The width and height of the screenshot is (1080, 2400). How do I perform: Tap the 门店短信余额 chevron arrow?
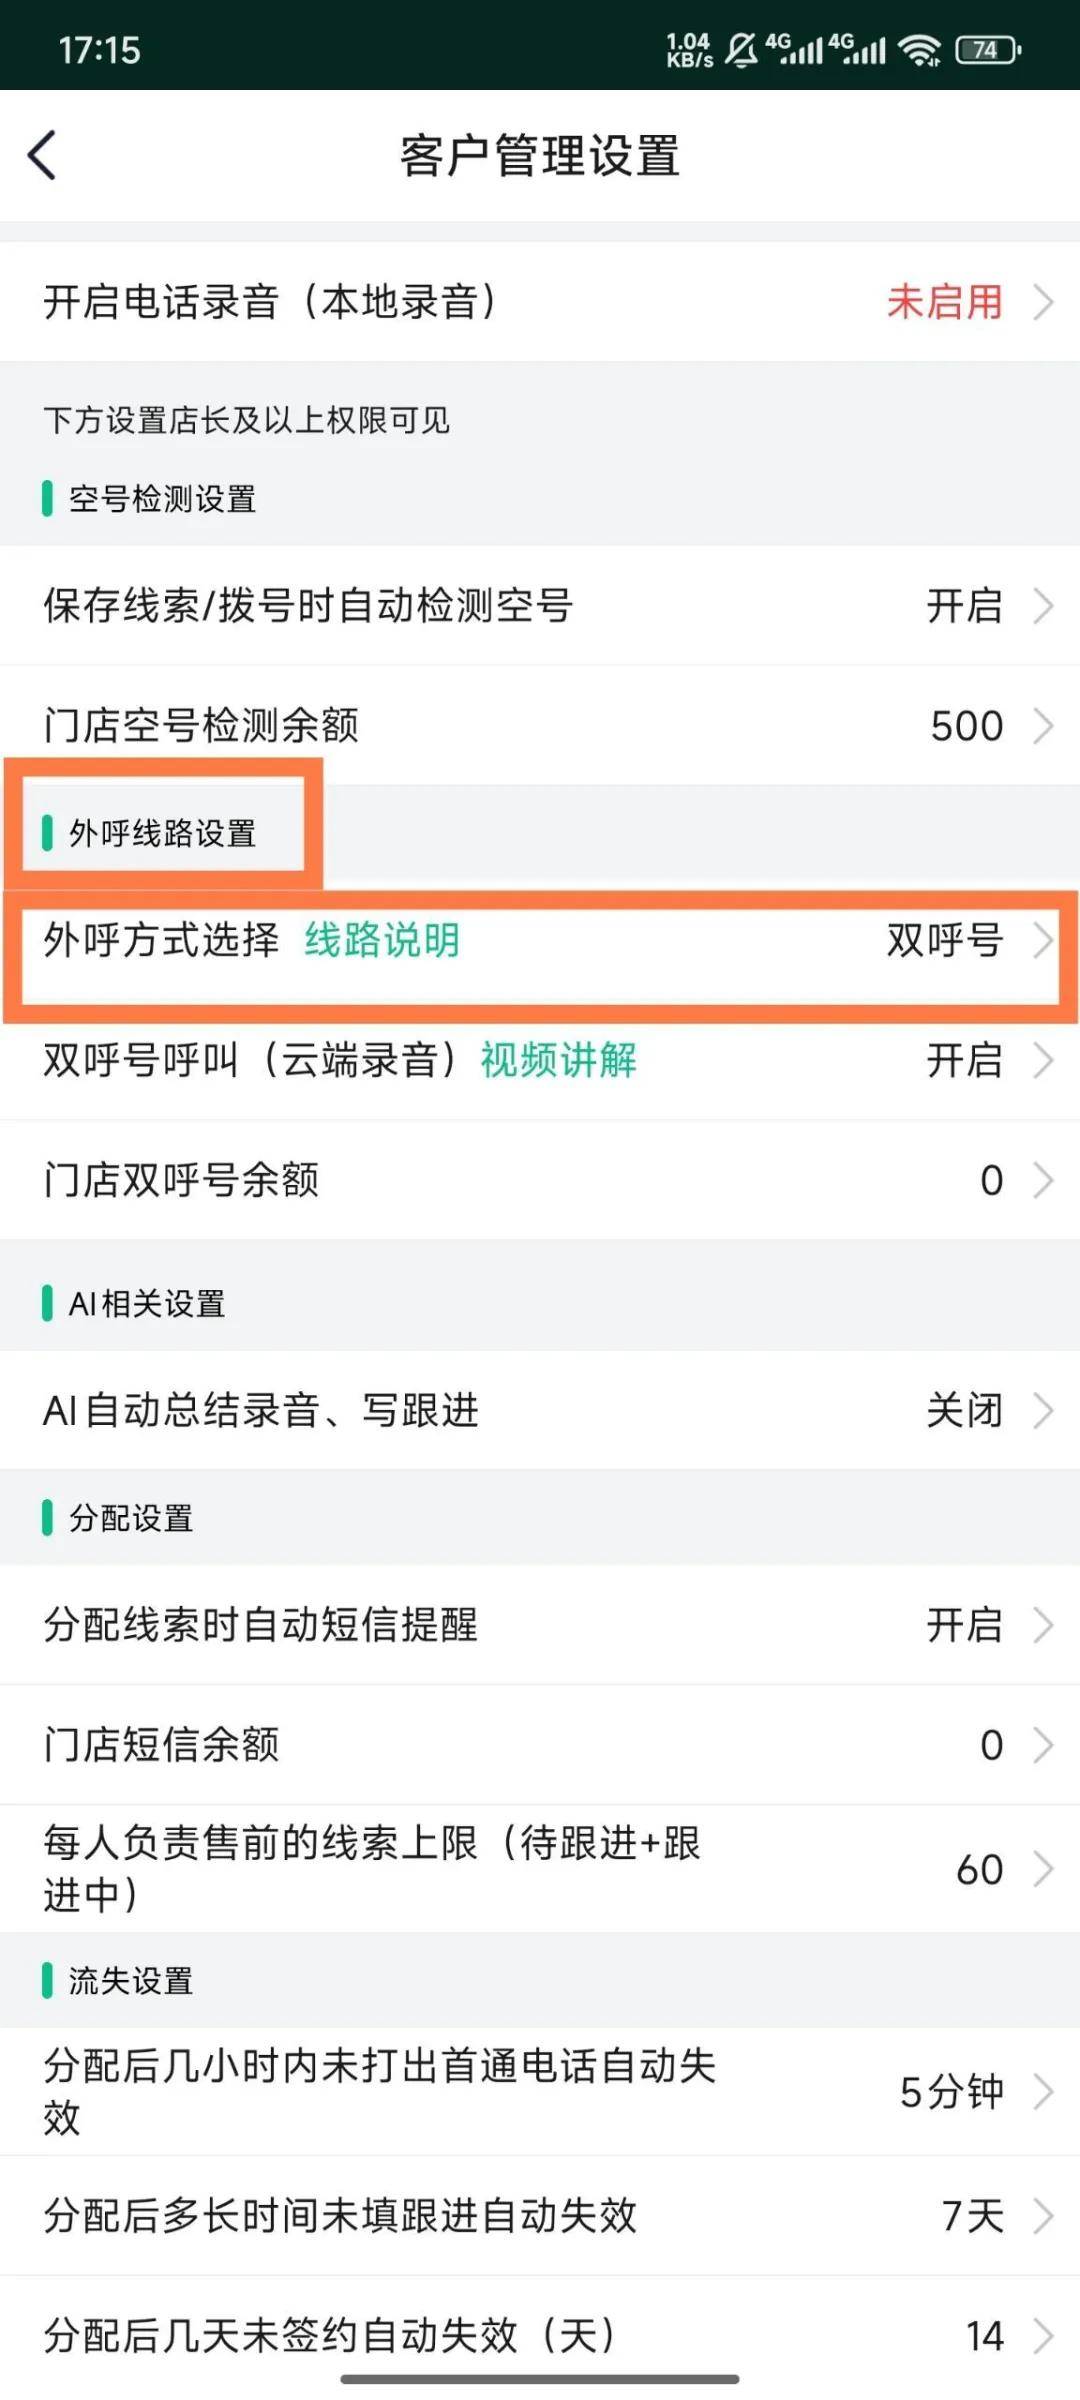click(x=1043, y=1745)
